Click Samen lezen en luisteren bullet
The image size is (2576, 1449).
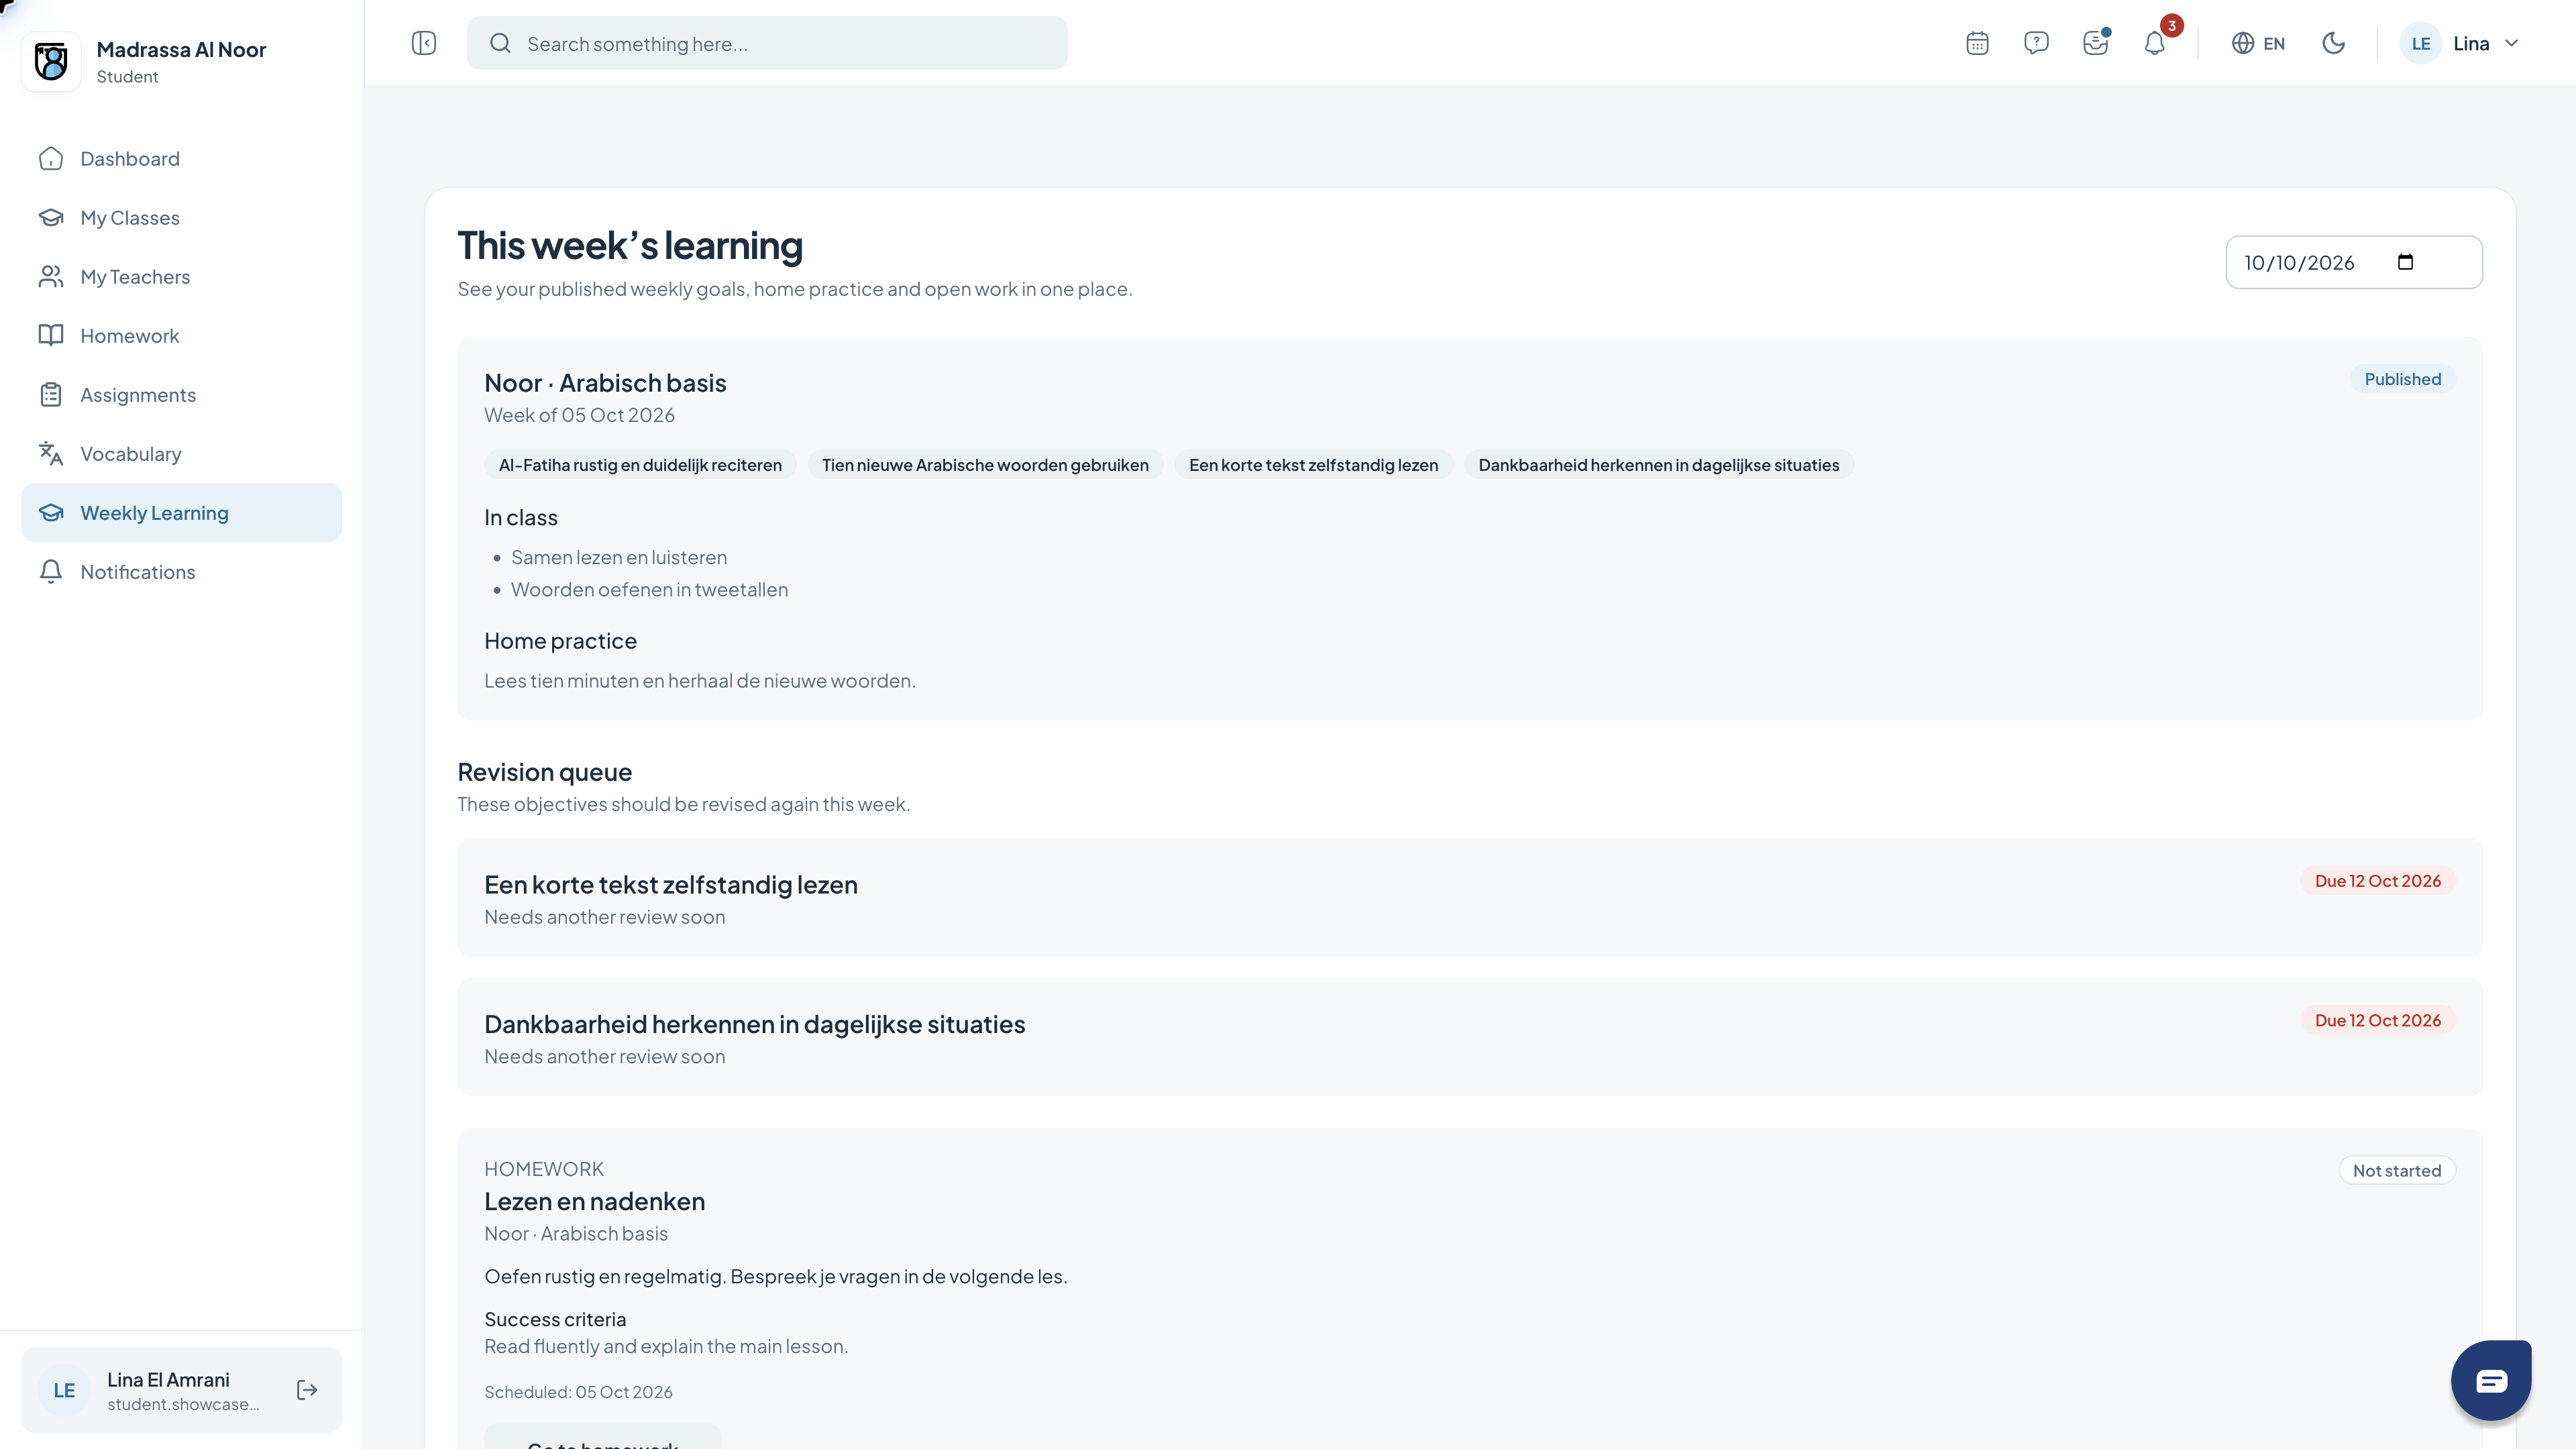click(x=619, y=558)
